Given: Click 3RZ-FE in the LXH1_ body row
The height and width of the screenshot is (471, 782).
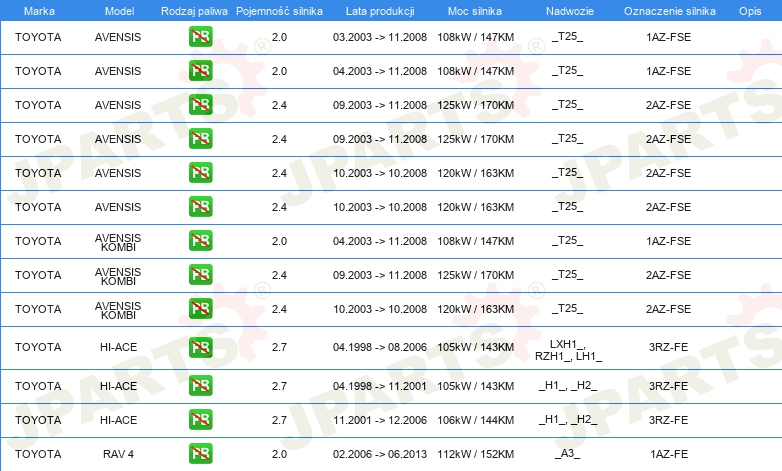Looking at the screenshot, I should click(668, 347).
